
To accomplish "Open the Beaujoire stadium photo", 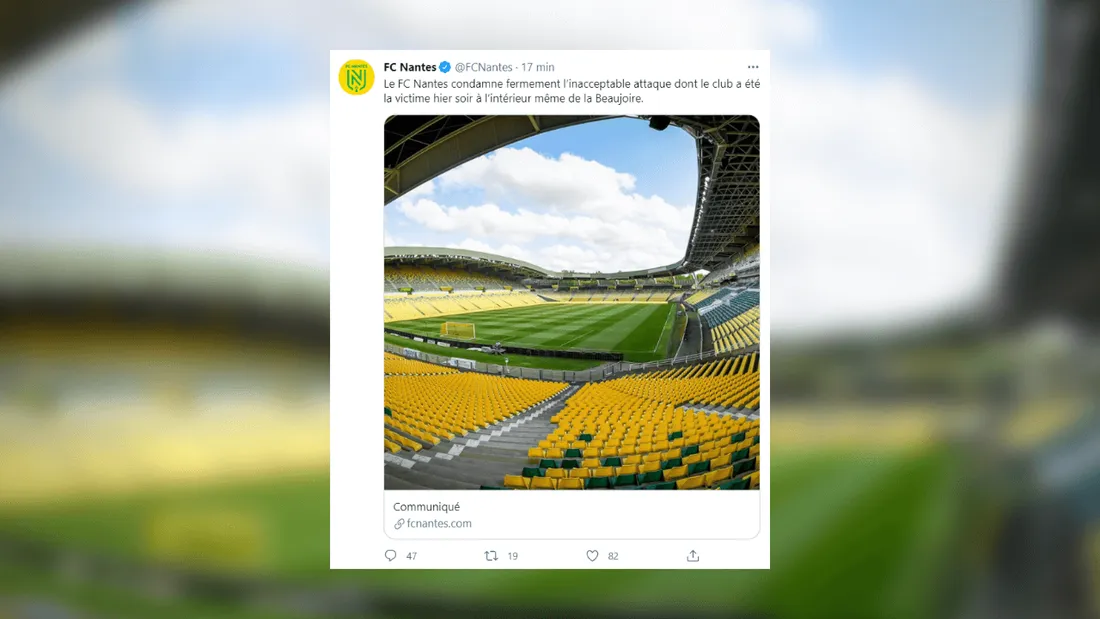I will pos(571,302).
